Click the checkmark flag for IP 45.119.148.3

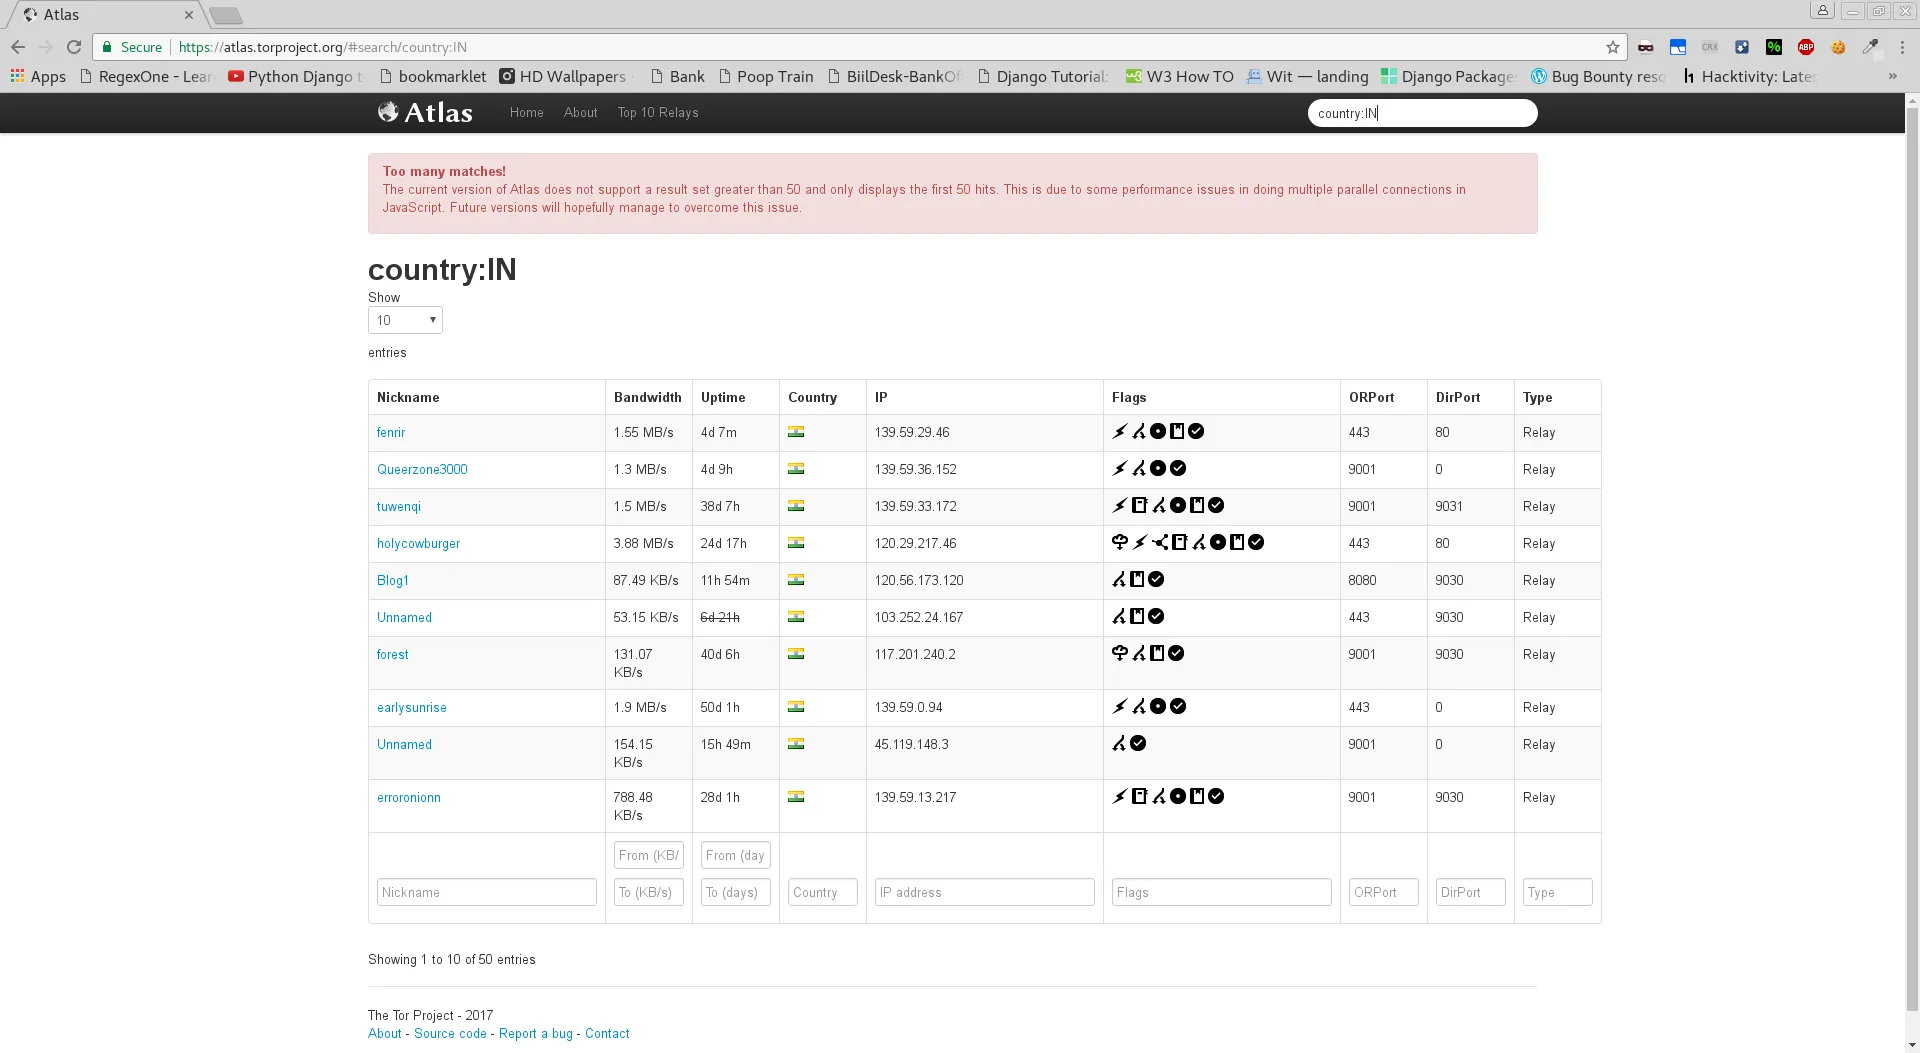1138,744
